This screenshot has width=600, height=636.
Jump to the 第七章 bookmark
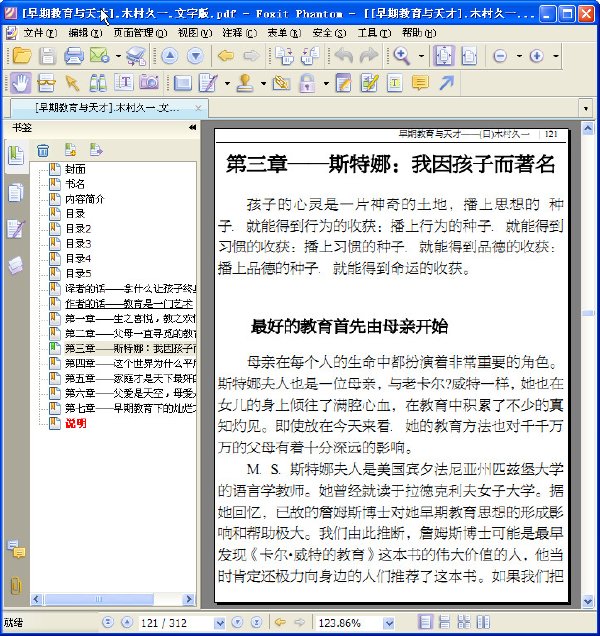point(131,408)
